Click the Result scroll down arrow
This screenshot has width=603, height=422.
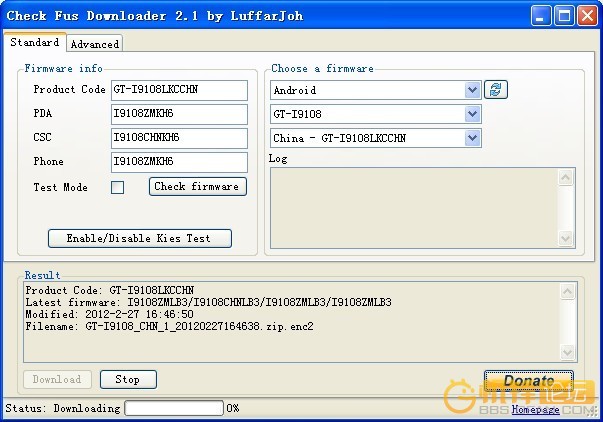point(568,352)
